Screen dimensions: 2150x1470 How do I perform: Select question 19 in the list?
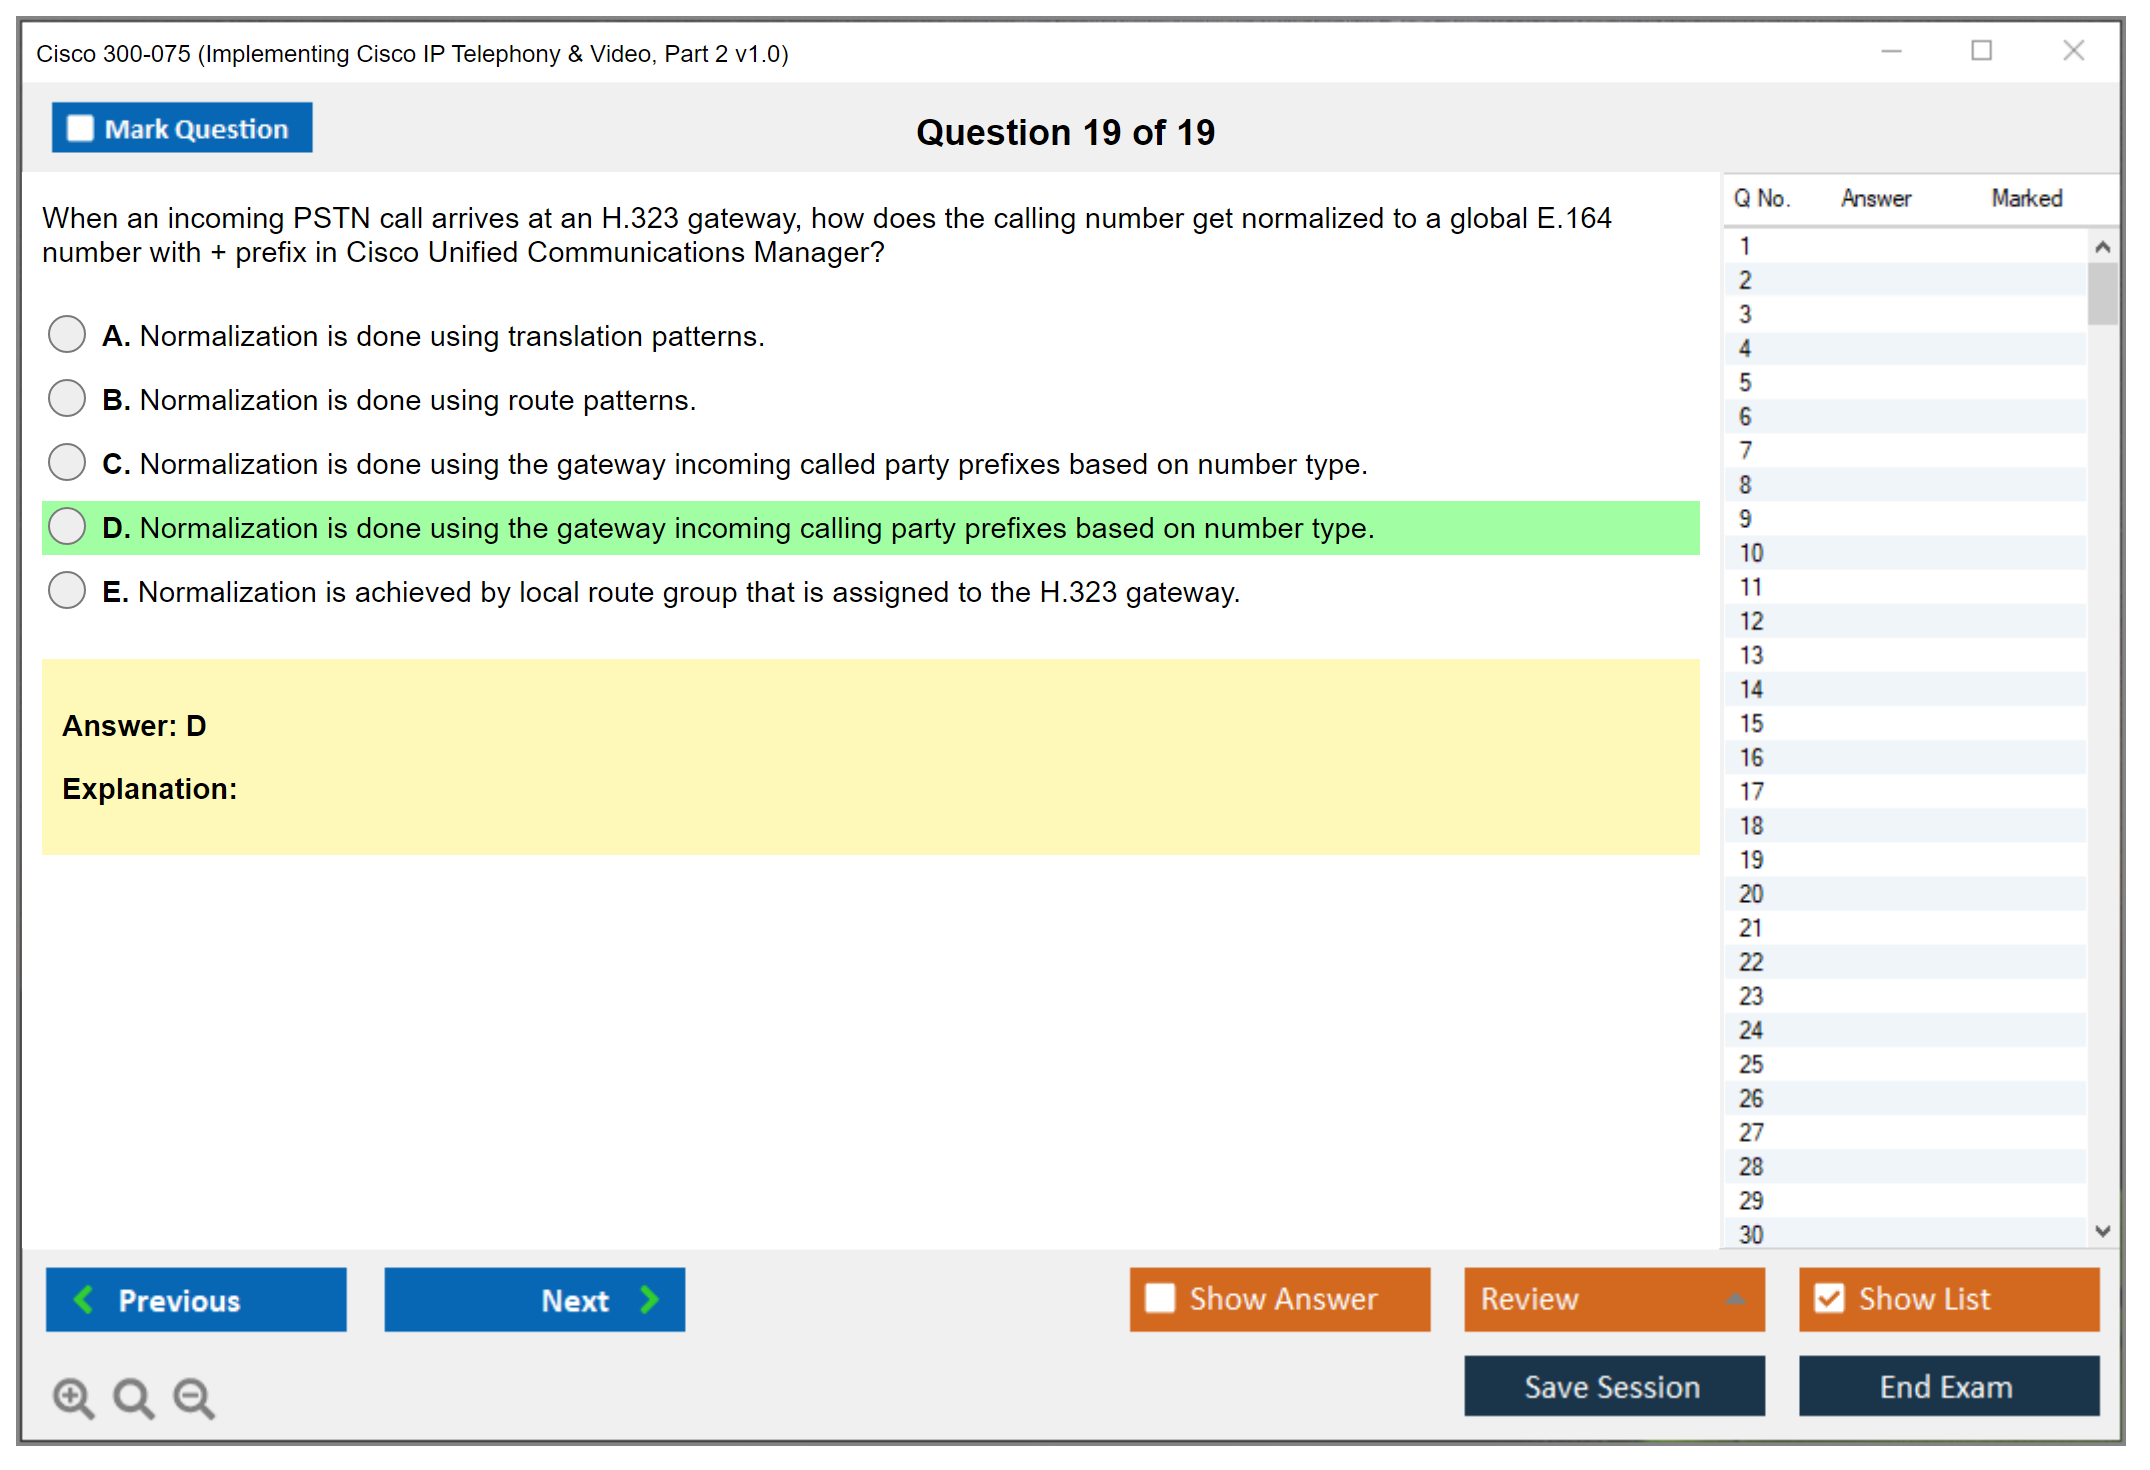1751,859
